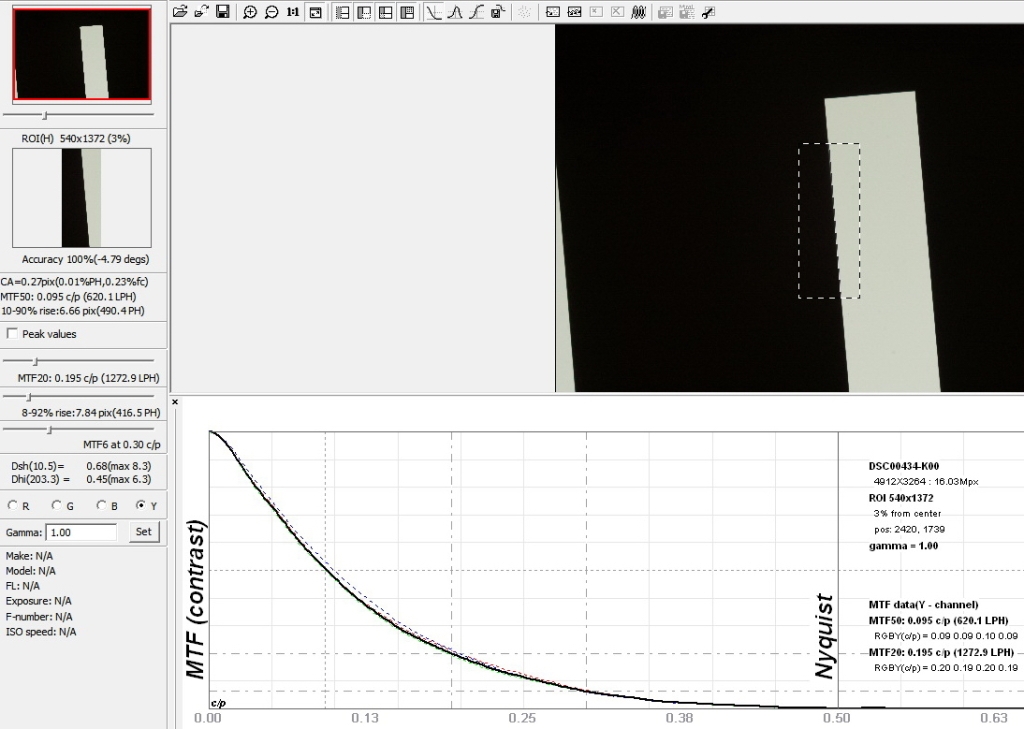Click the zoom in magnifier icon
1024x729 pixels.
pos(250,12)
